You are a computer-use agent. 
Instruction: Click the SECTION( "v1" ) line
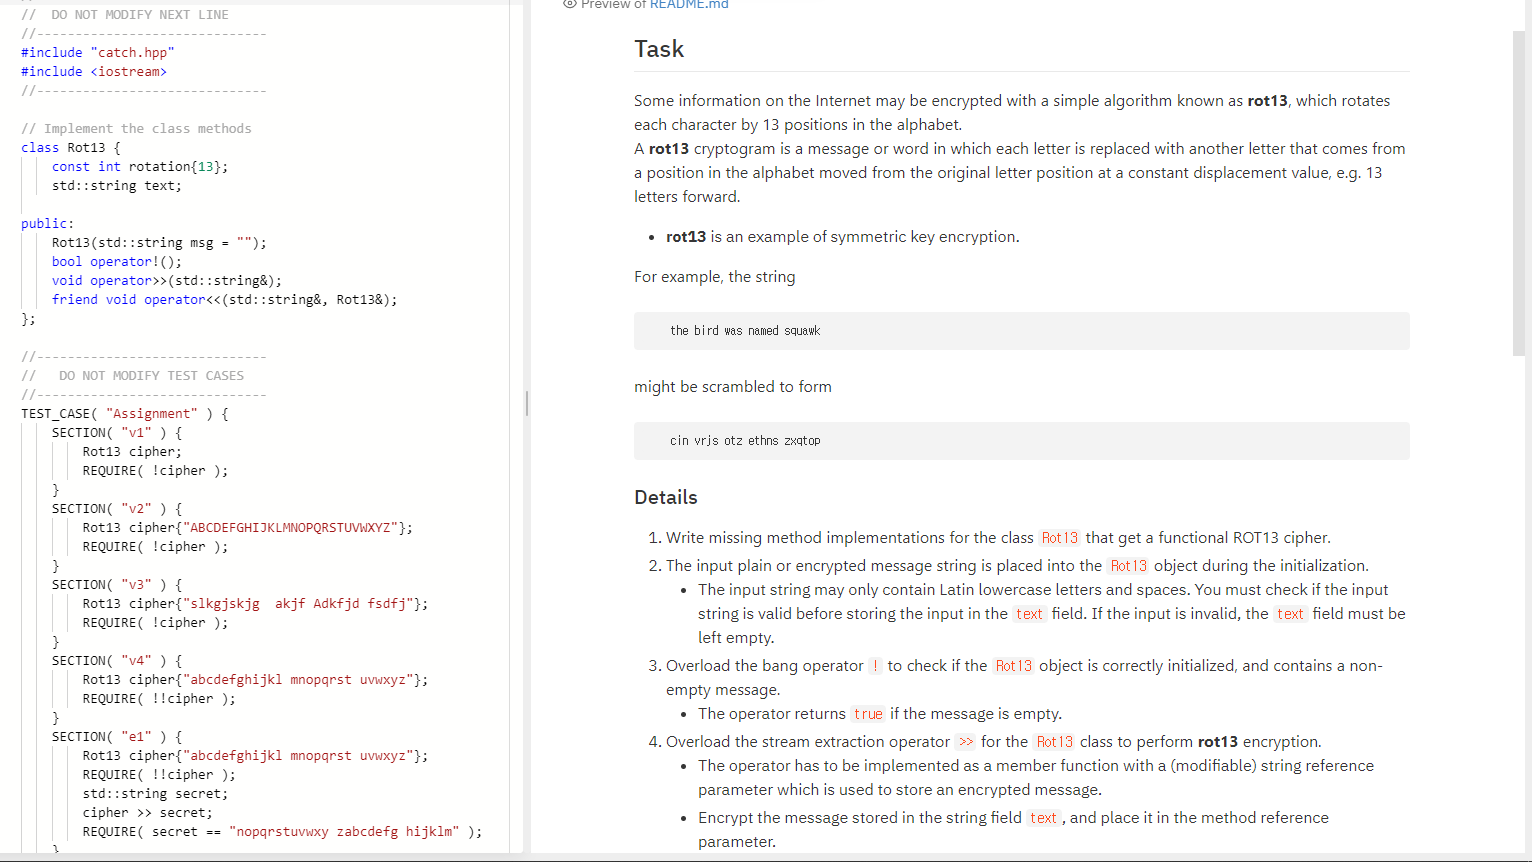[x=117, y=433]
